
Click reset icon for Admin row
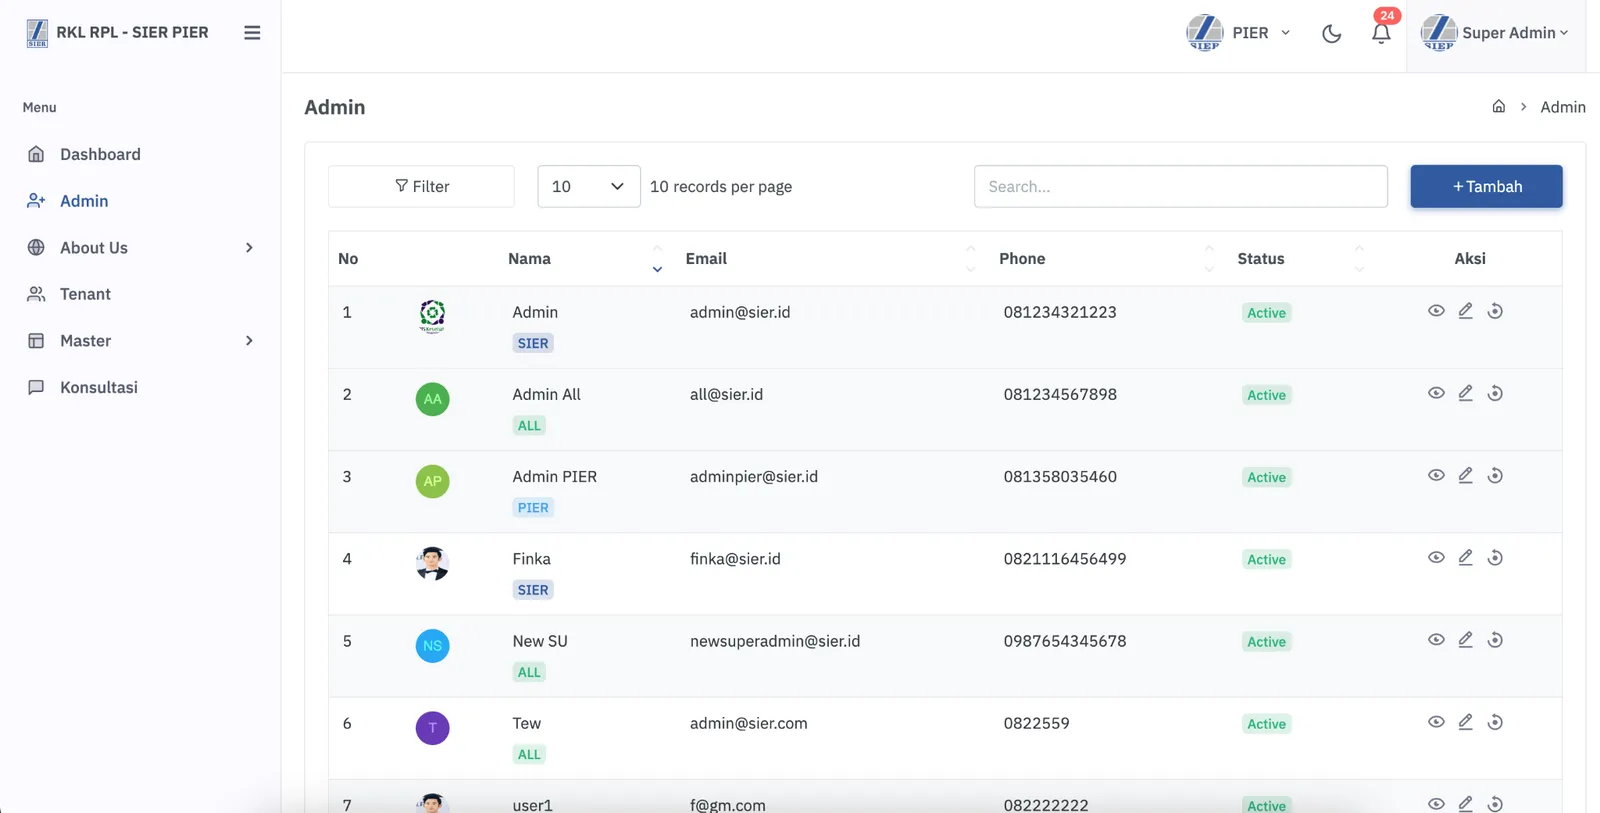[1495, 311]
